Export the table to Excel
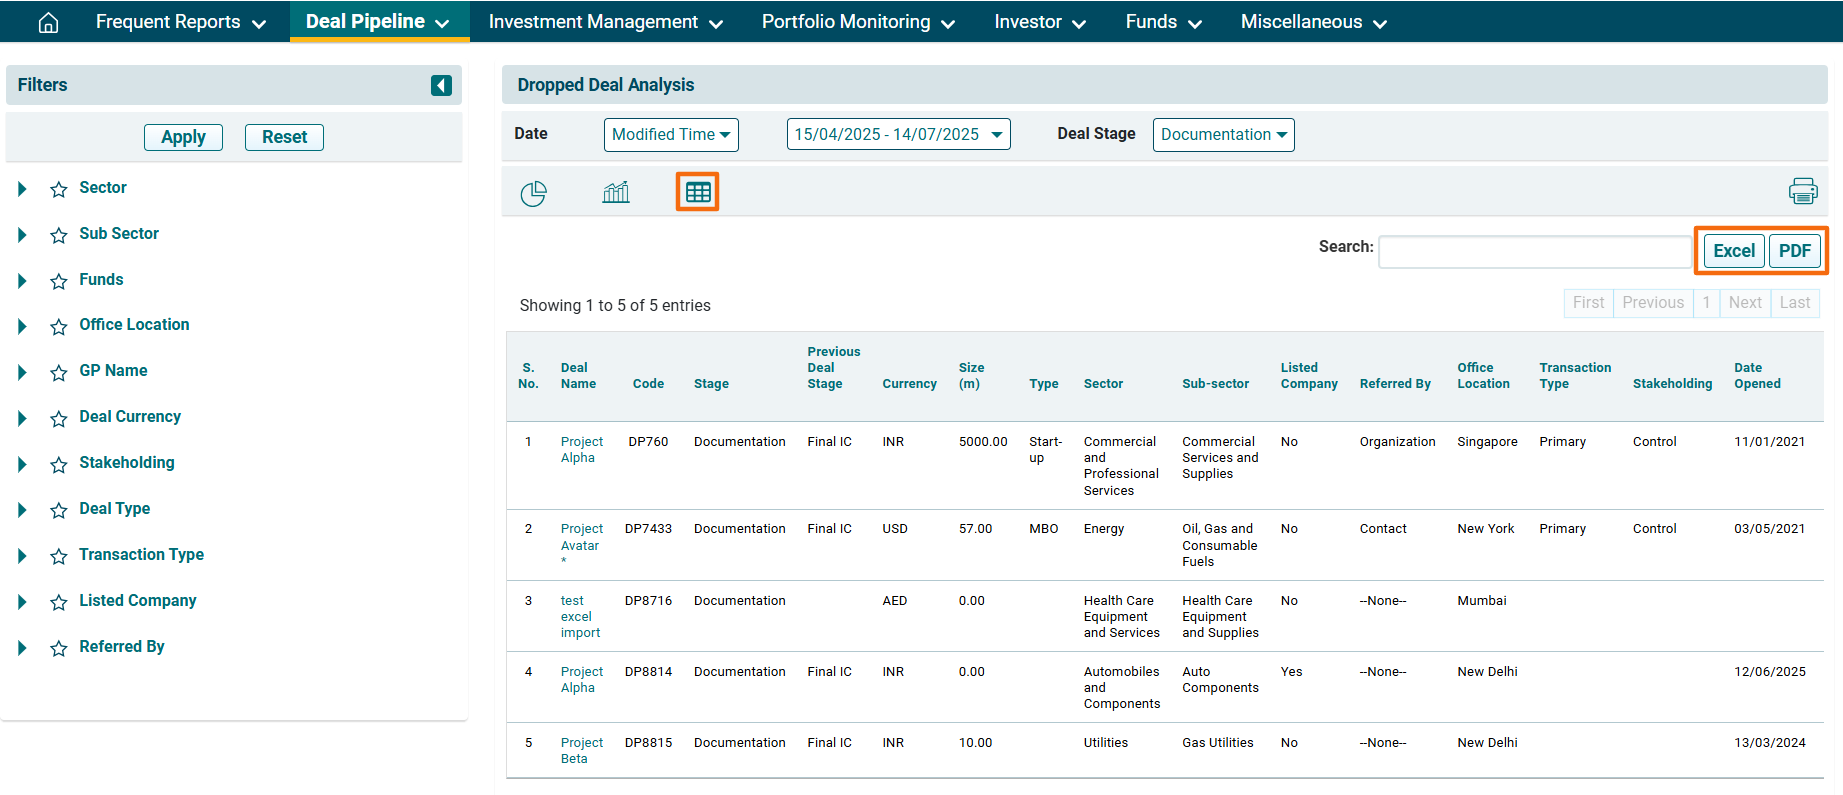The width and height of the screenshot is (1843, 795). pos(1733,251)
